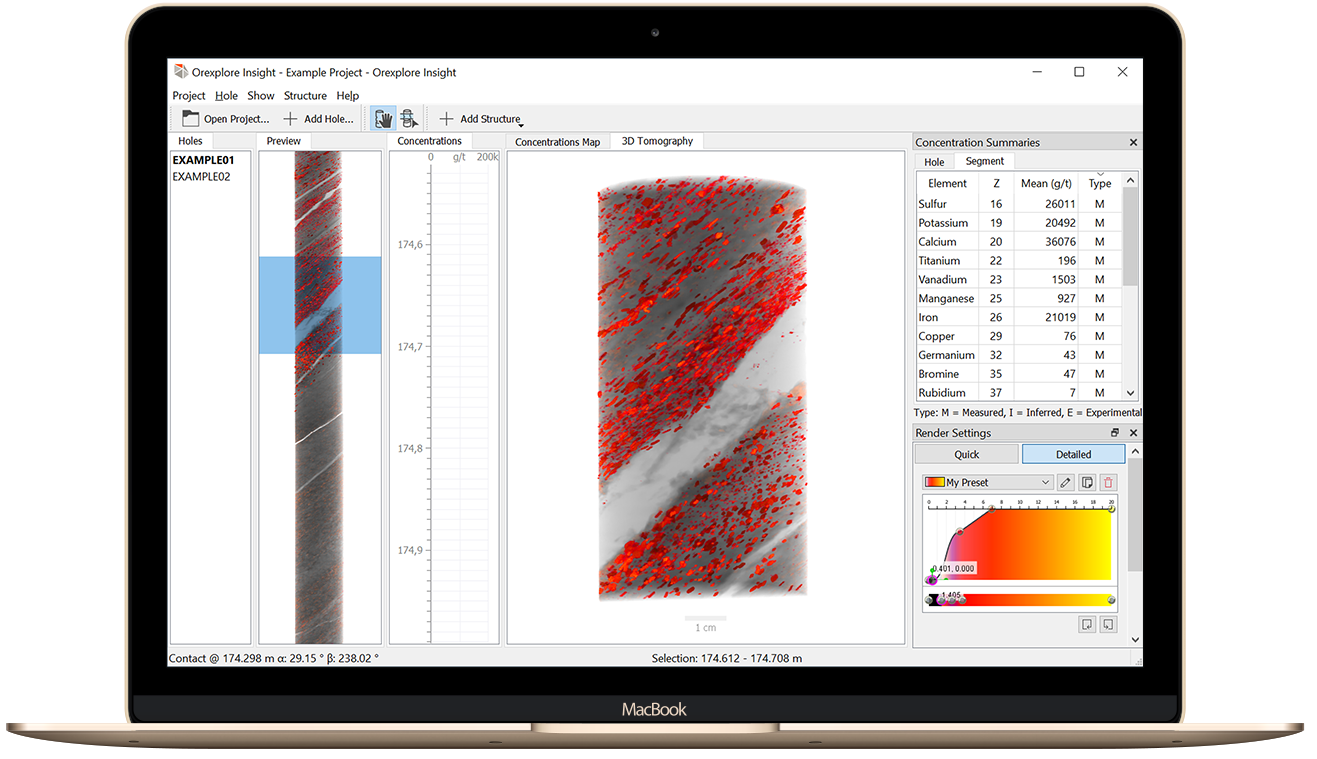Select the core pan/hand tool

383,118
